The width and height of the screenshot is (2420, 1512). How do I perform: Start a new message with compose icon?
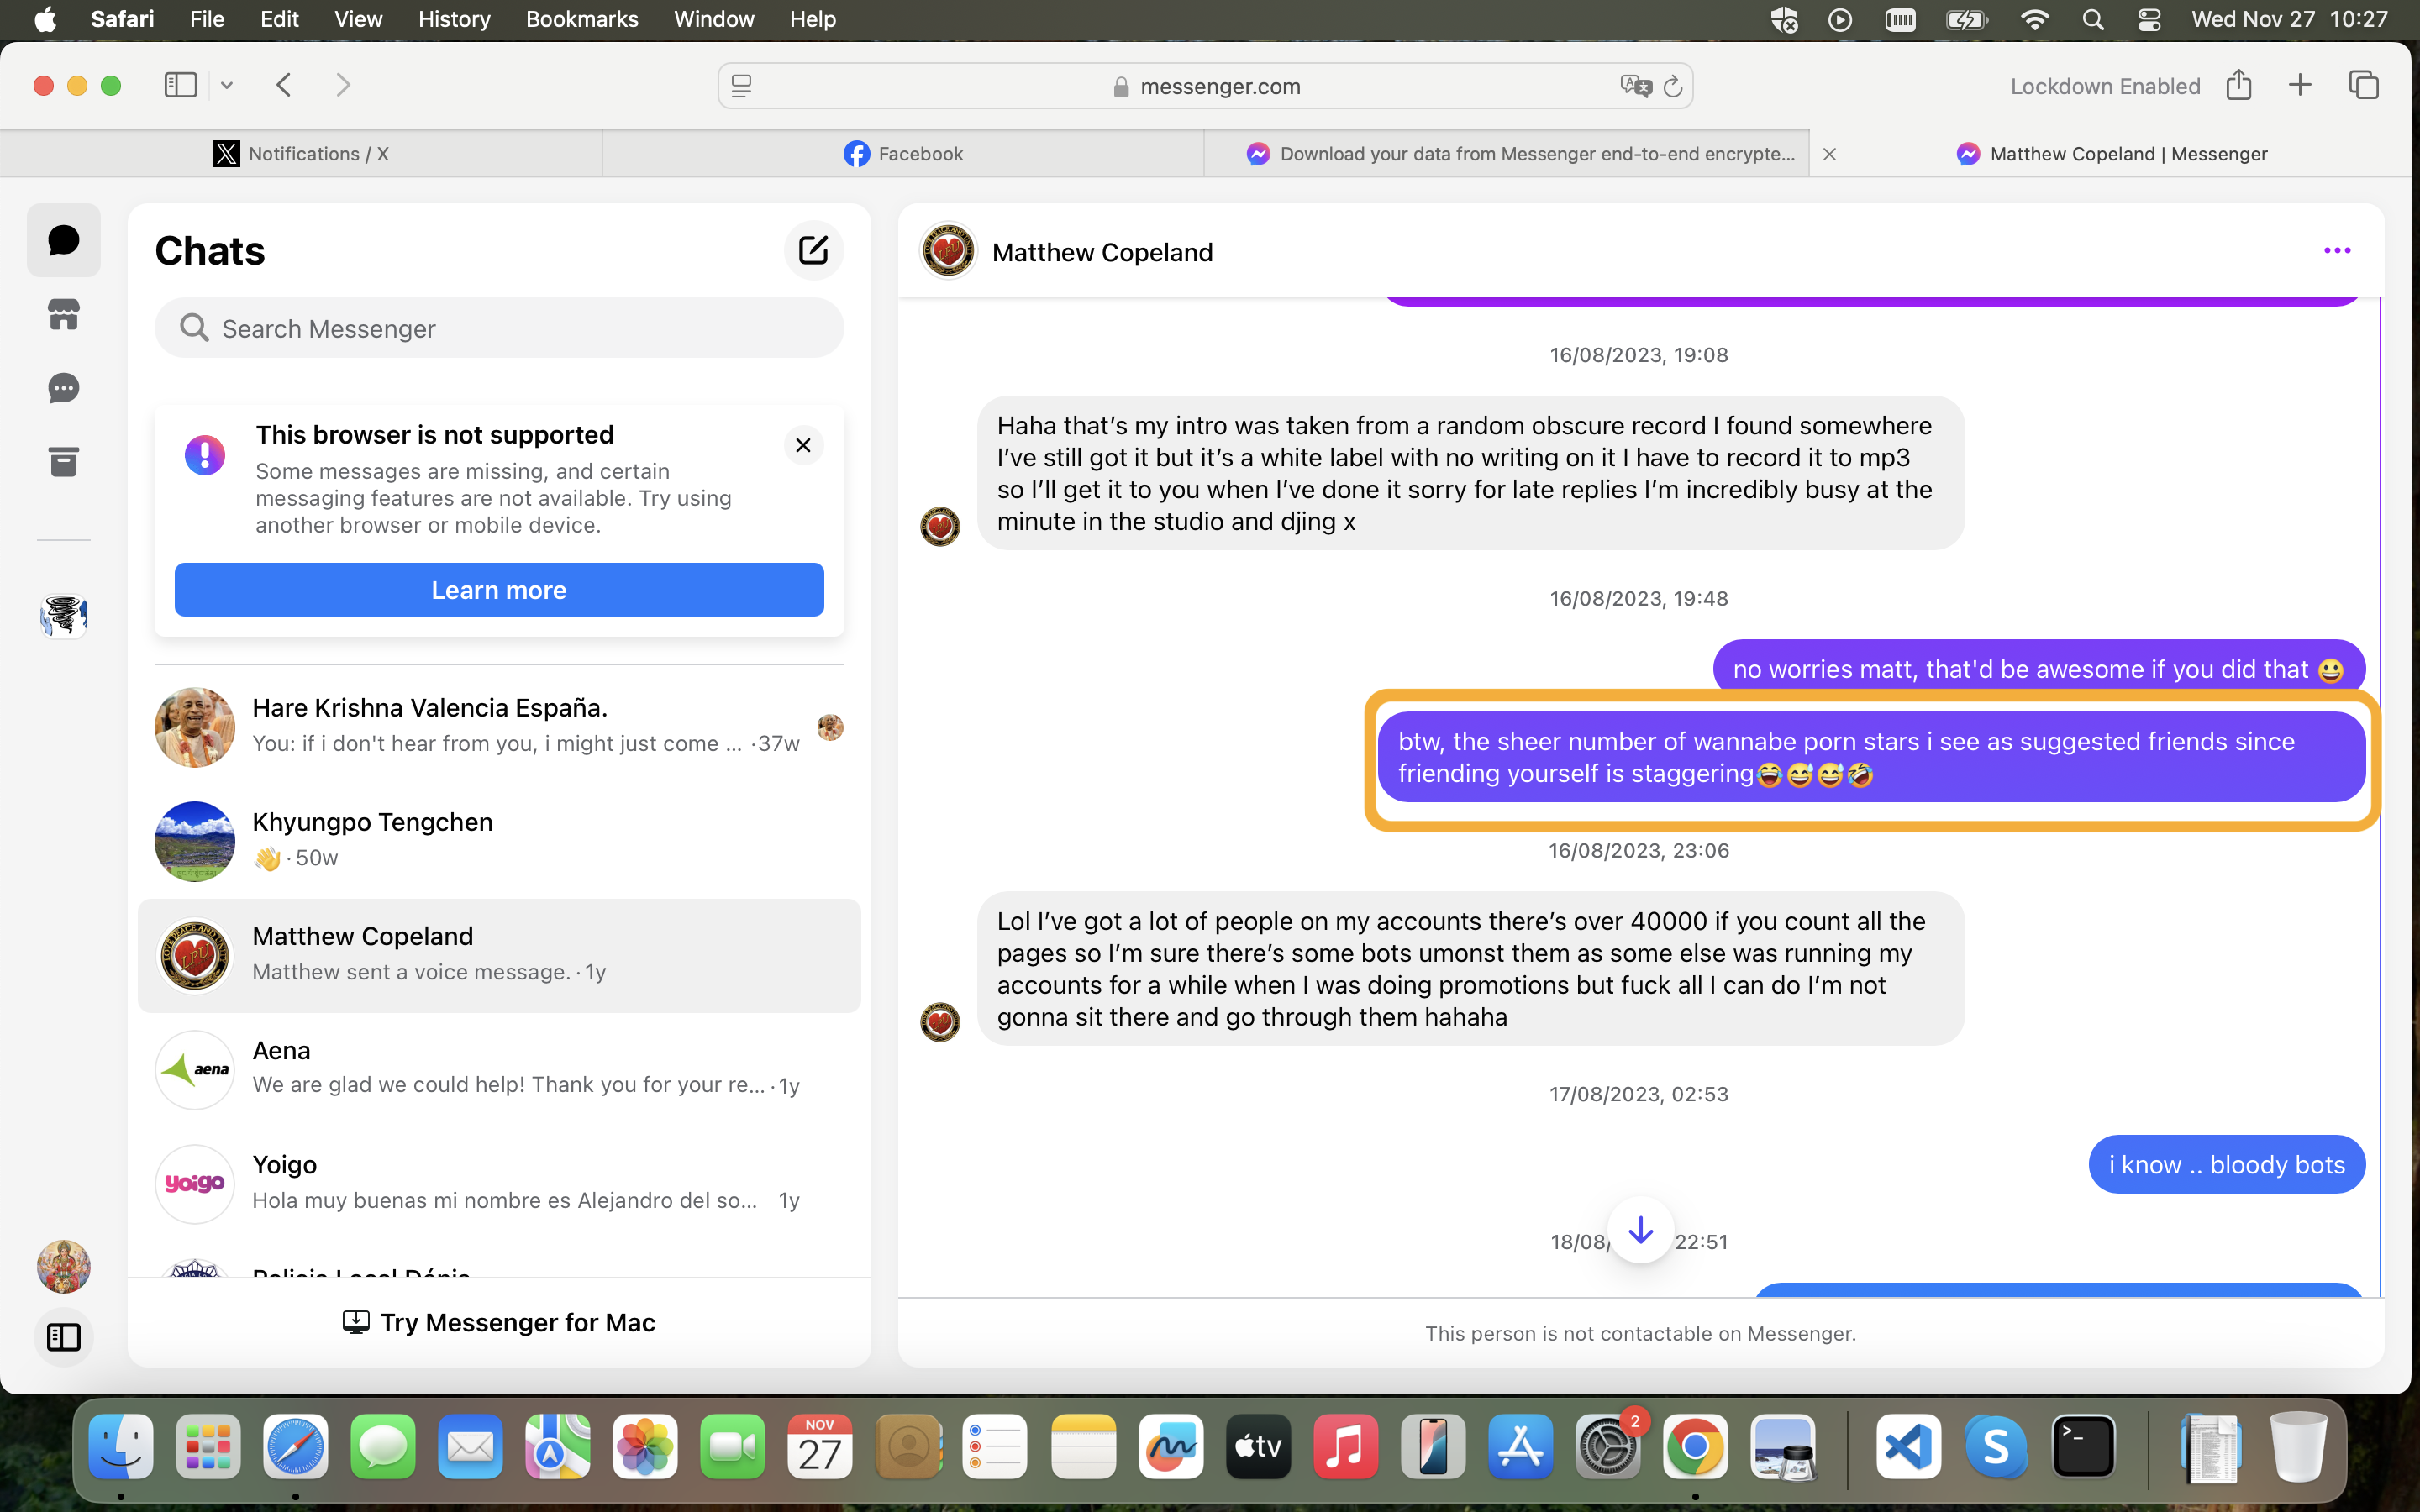tap(813, 250)
